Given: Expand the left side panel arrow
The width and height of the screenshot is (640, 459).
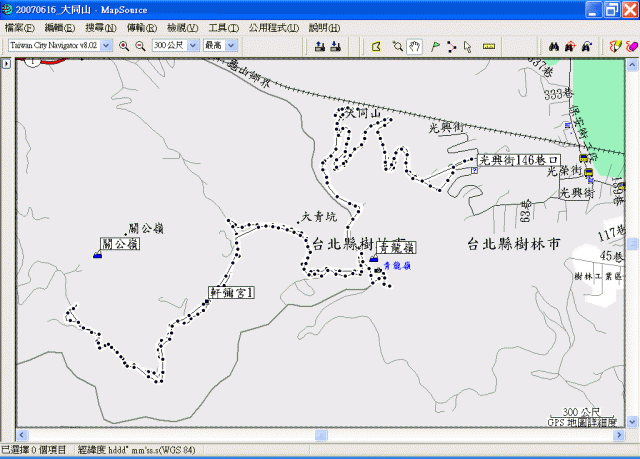Looking at the screenshot, I should pos(6,64).
